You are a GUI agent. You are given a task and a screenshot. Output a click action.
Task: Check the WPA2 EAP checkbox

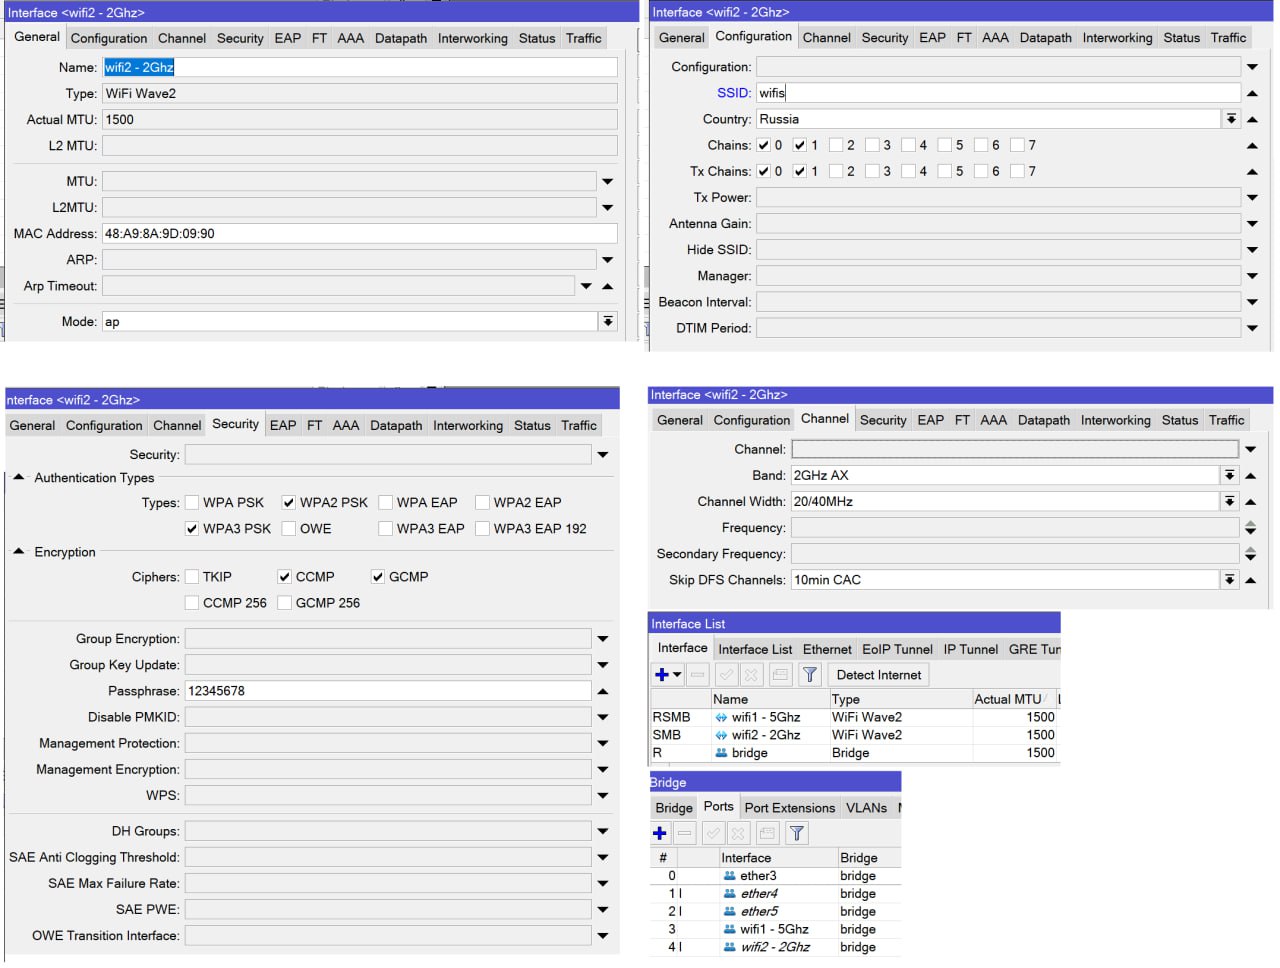click(482, 503)
